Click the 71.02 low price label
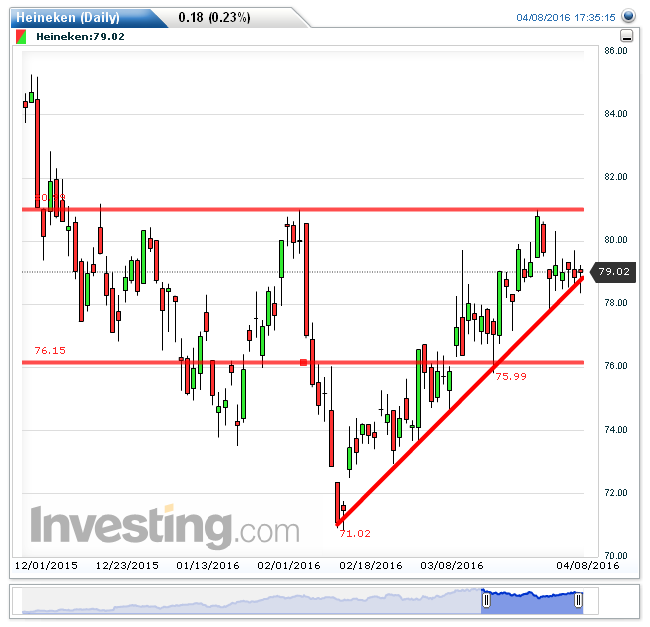The width and height of the screenshot is (650, 627). click(355, 534)
